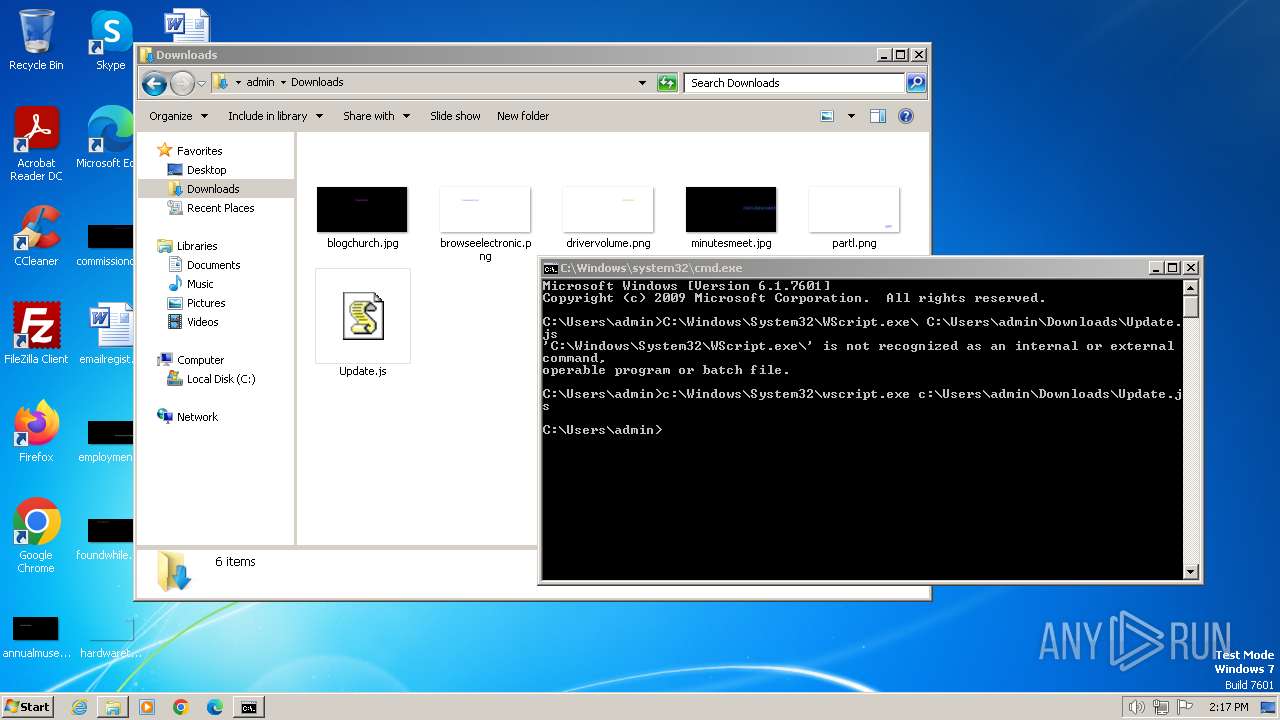
Task: Select the Update.js script file
Action: 362,324
